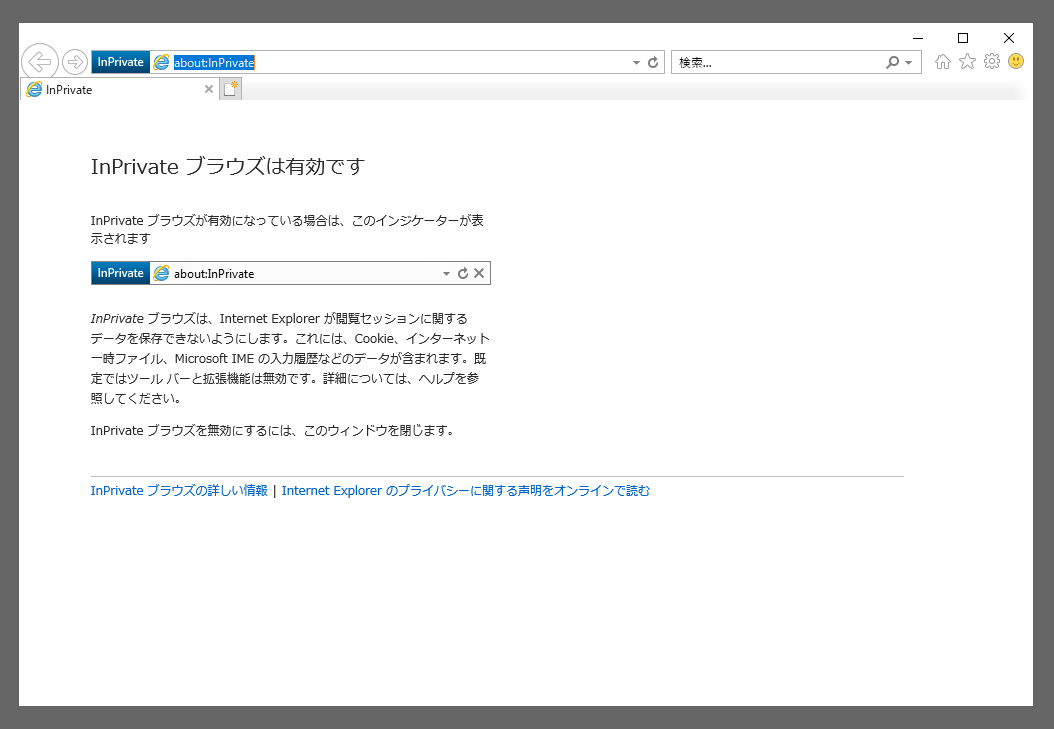Click the magnifier search icon
The width and height of the screenshot is (1054, 729).
click(893, 62)
